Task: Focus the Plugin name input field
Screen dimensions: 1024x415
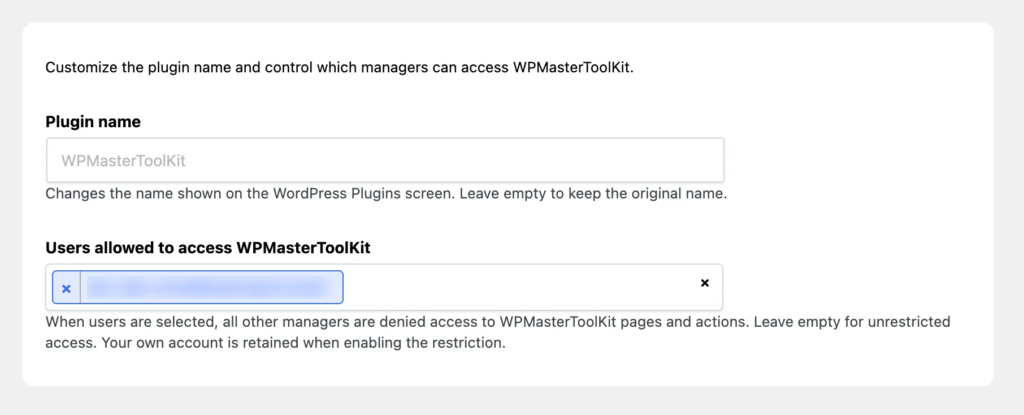Action: [385, 160]
